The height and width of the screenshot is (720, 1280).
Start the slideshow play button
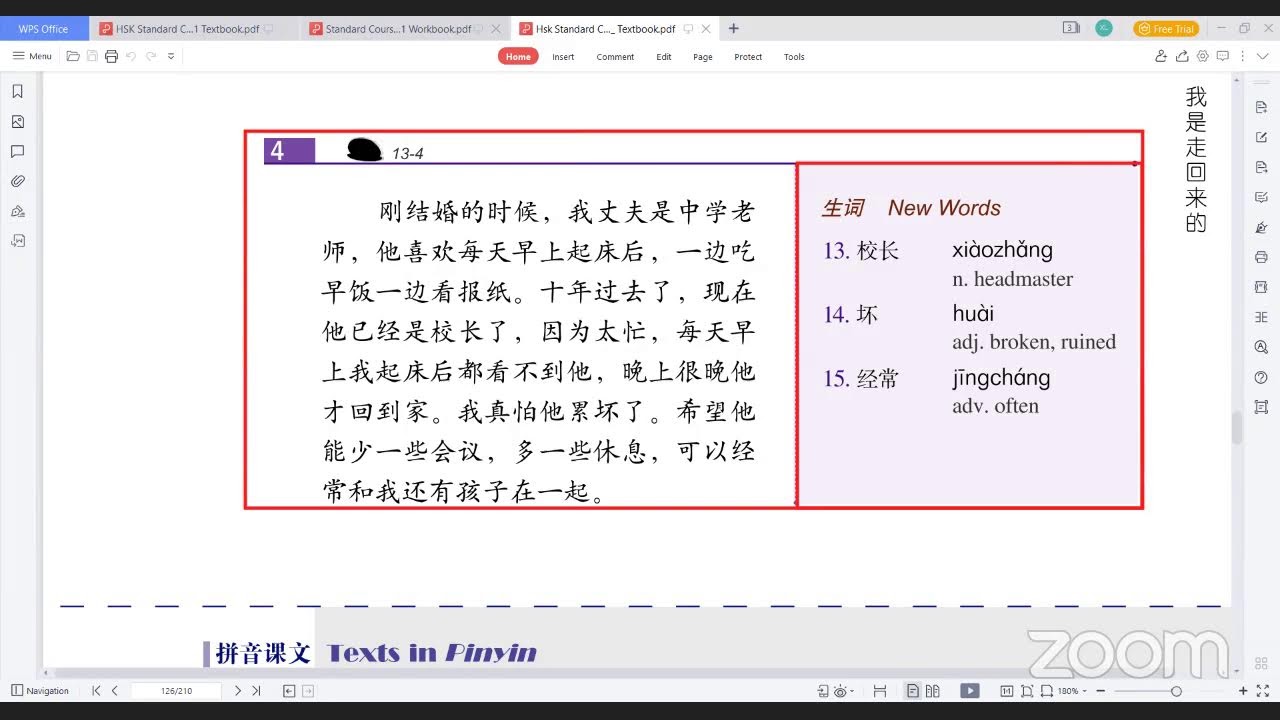970,690
